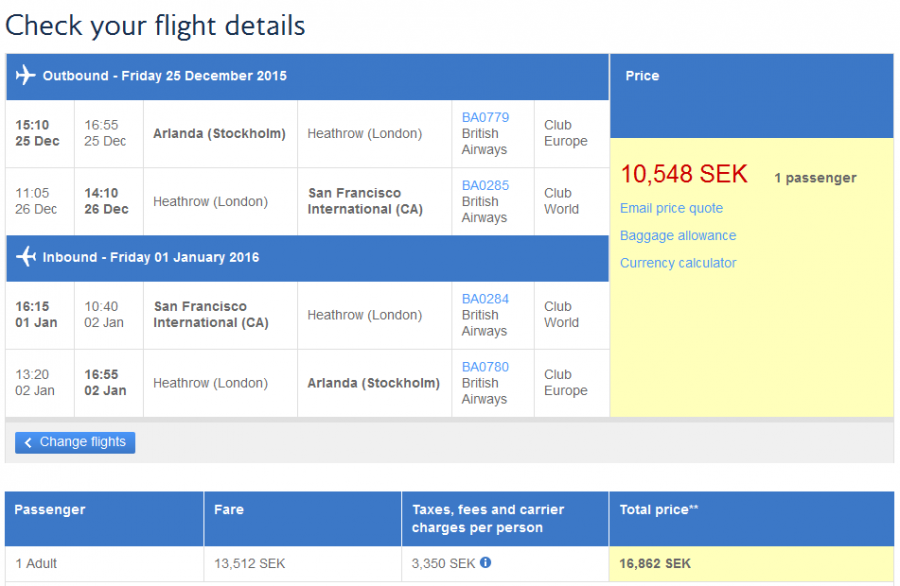
Task: Click the Change flights back chevron
Action: pyautogui.click(x=28, y=442)
